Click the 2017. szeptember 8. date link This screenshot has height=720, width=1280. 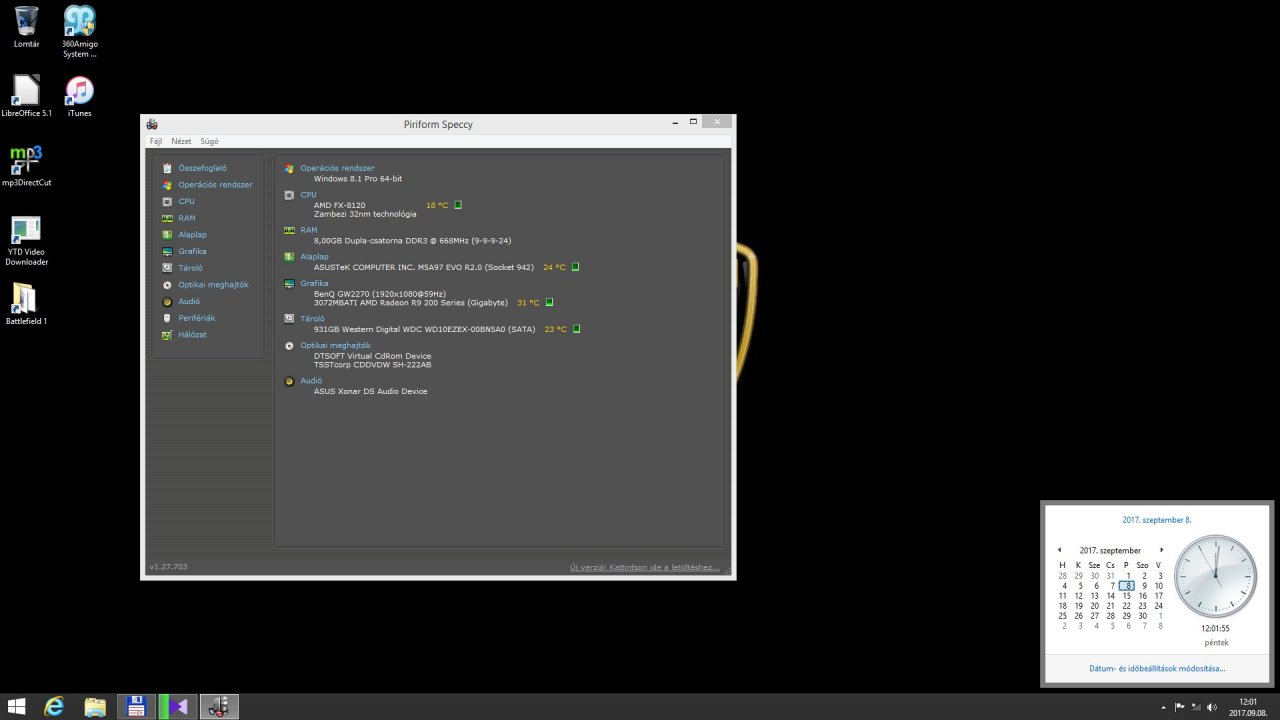1157,520
